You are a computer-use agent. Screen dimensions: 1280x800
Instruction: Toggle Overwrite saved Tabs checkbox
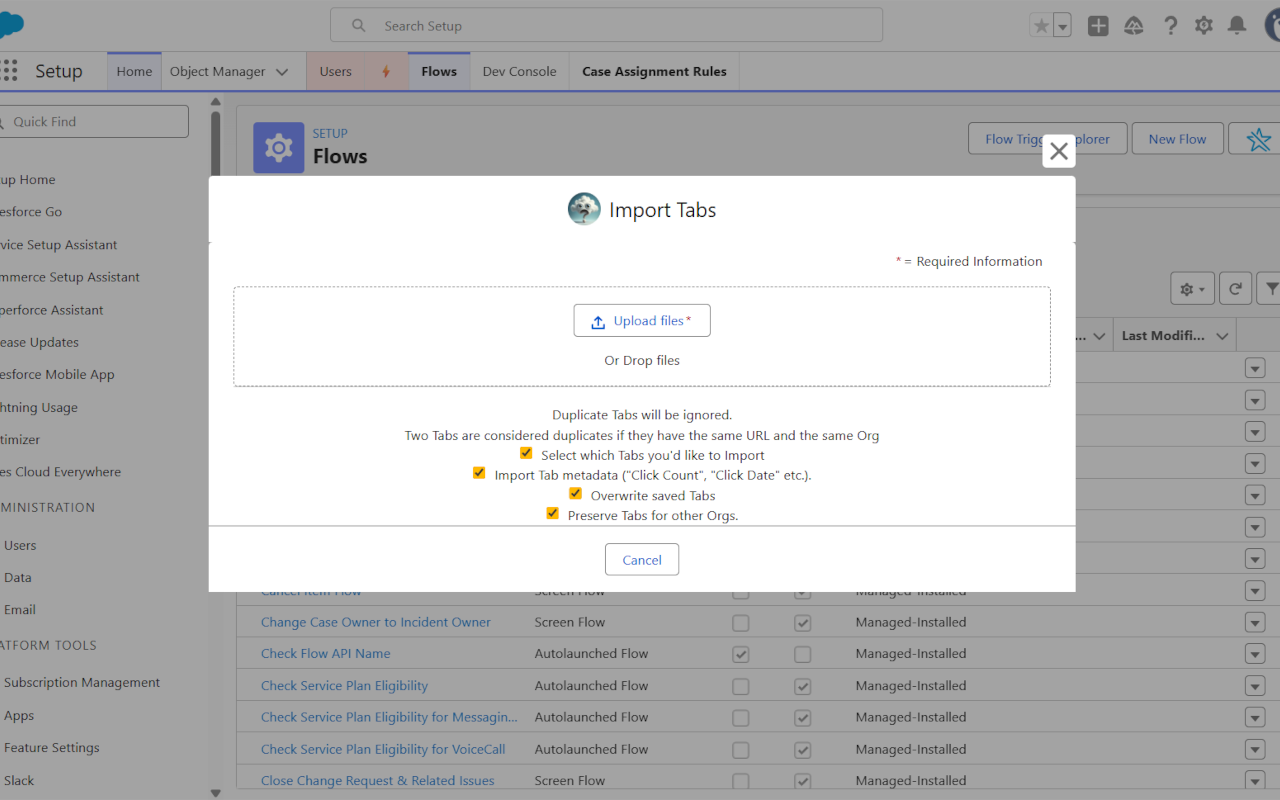(575, 493)
